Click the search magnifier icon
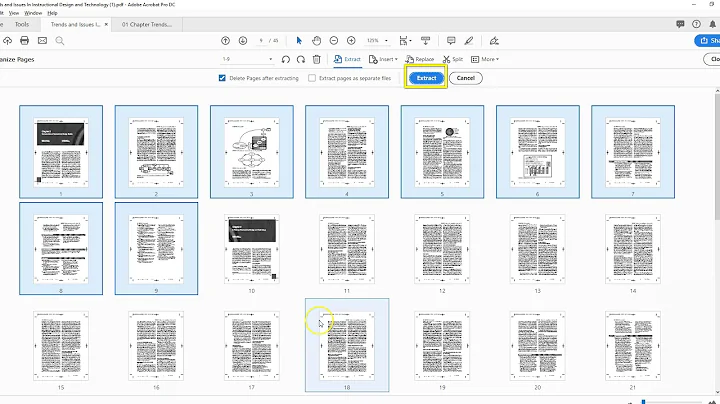Viewport: 720px width, 404px height. click(60, 41)
